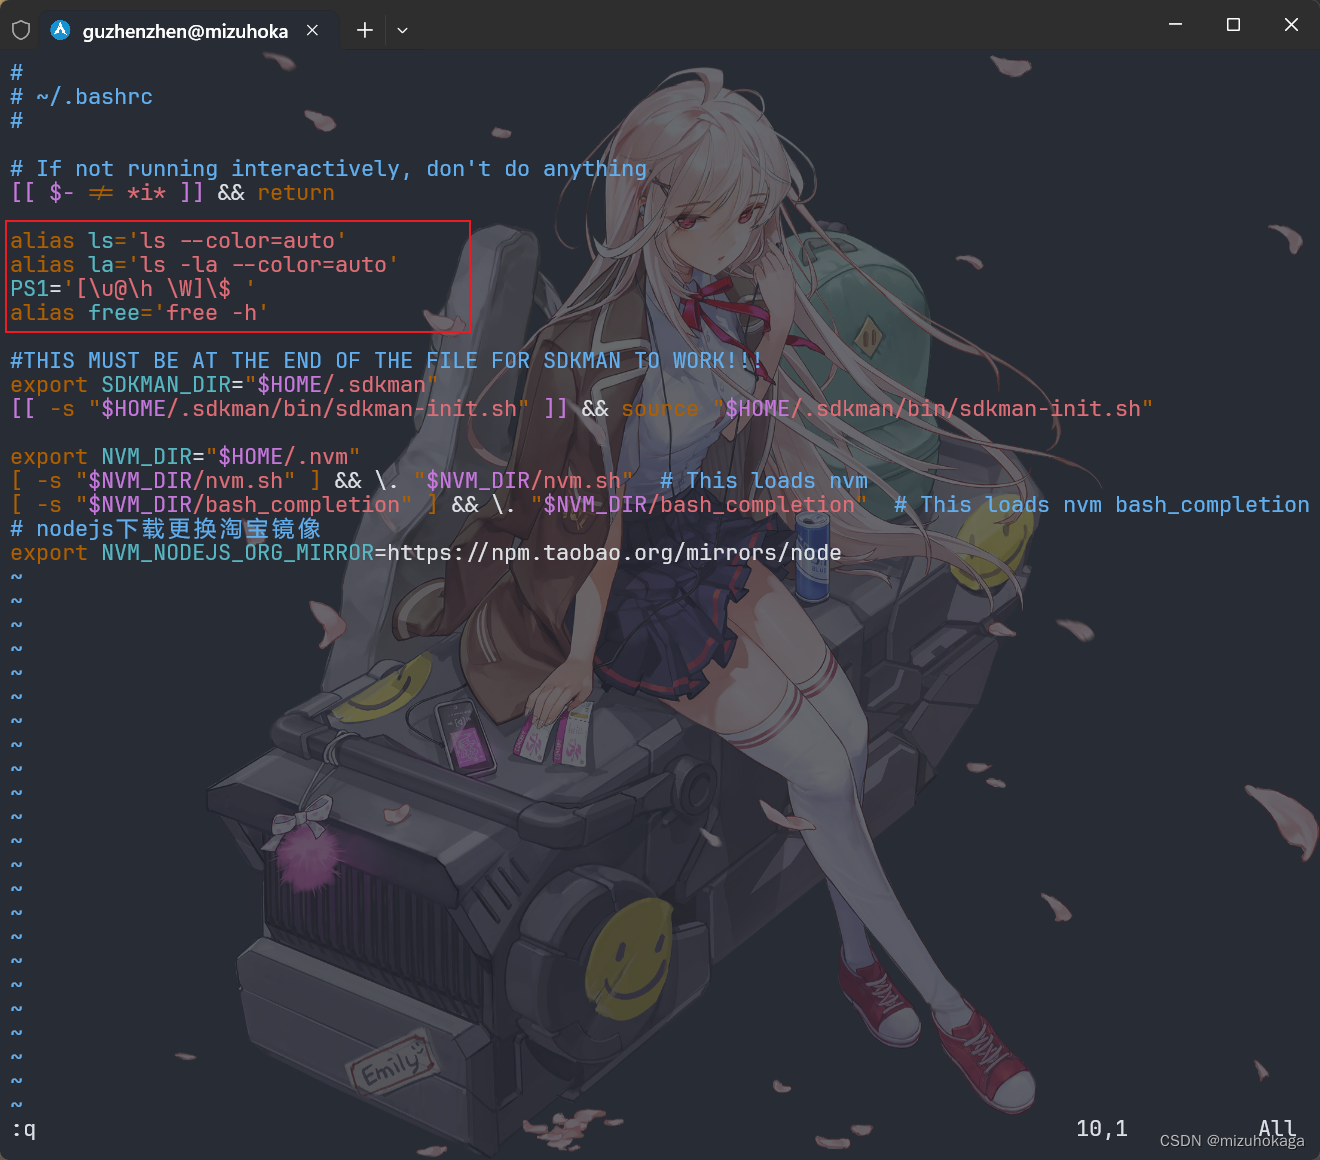Click the '[[ $- != *i* ]] && return' line
The image size is (1320, 1160).
(x=172, y=193)
